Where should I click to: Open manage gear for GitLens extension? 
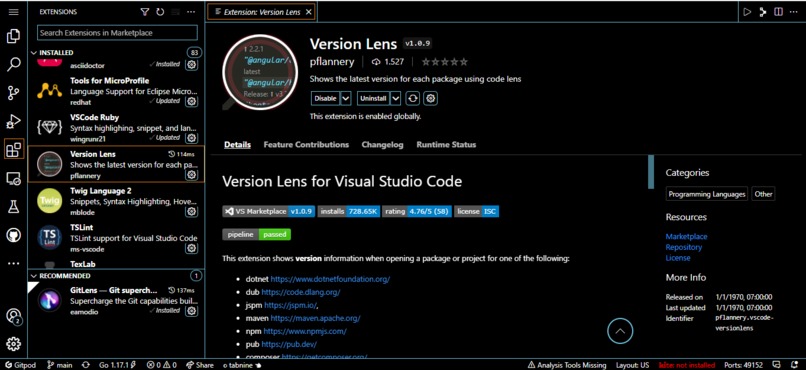click(192, 310)
